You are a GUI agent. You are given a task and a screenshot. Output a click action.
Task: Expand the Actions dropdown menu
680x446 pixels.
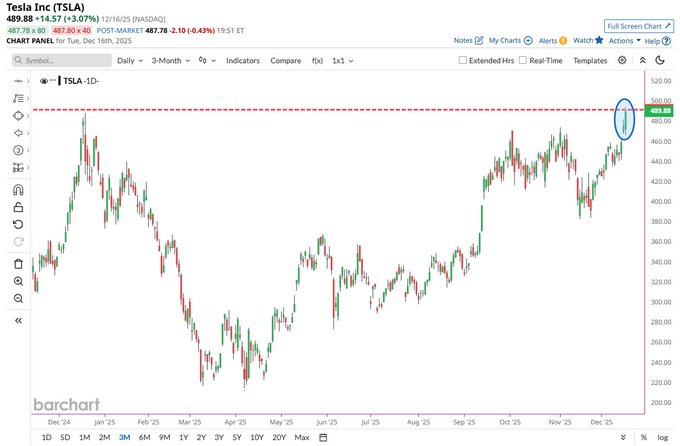[624, 40]
